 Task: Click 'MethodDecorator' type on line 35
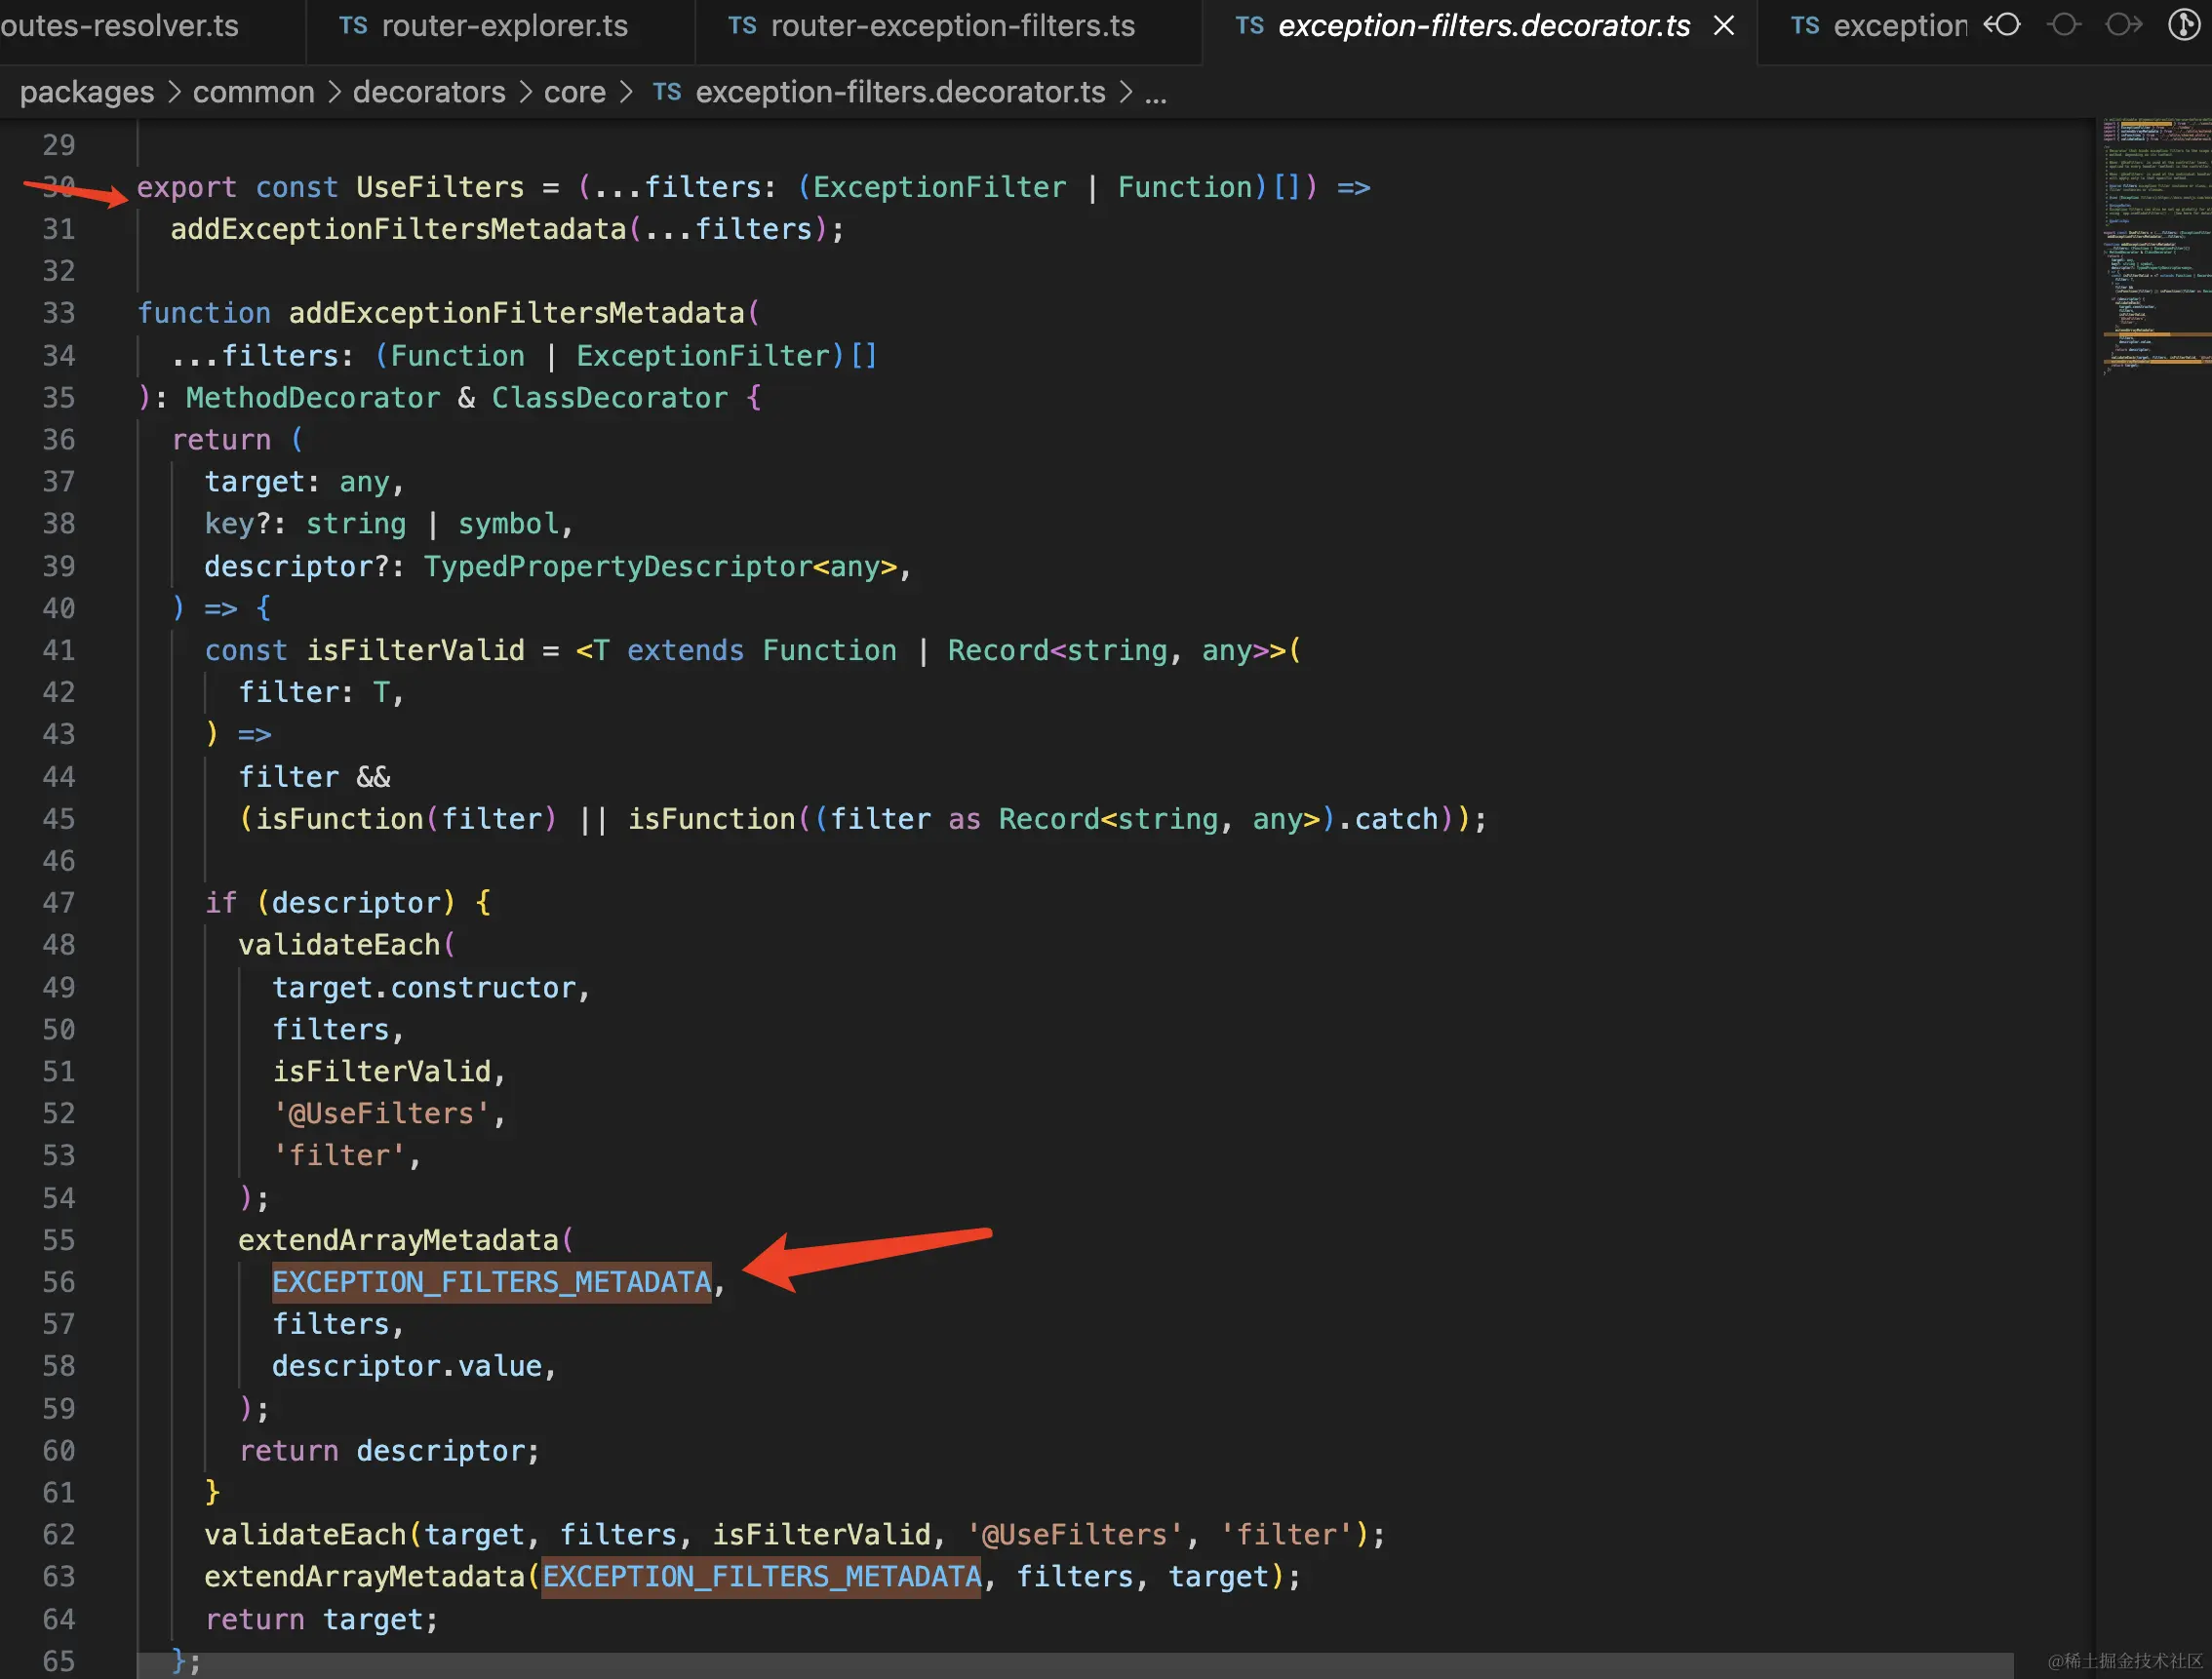click(312, 398)
